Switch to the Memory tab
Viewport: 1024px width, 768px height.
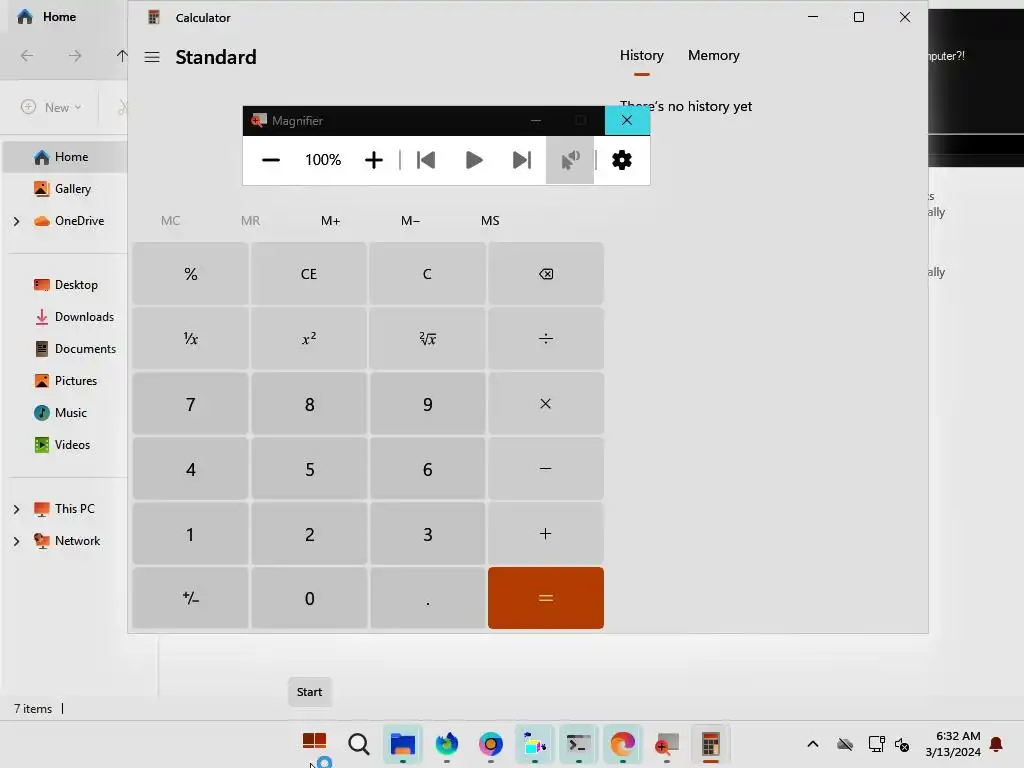[714, 56]
